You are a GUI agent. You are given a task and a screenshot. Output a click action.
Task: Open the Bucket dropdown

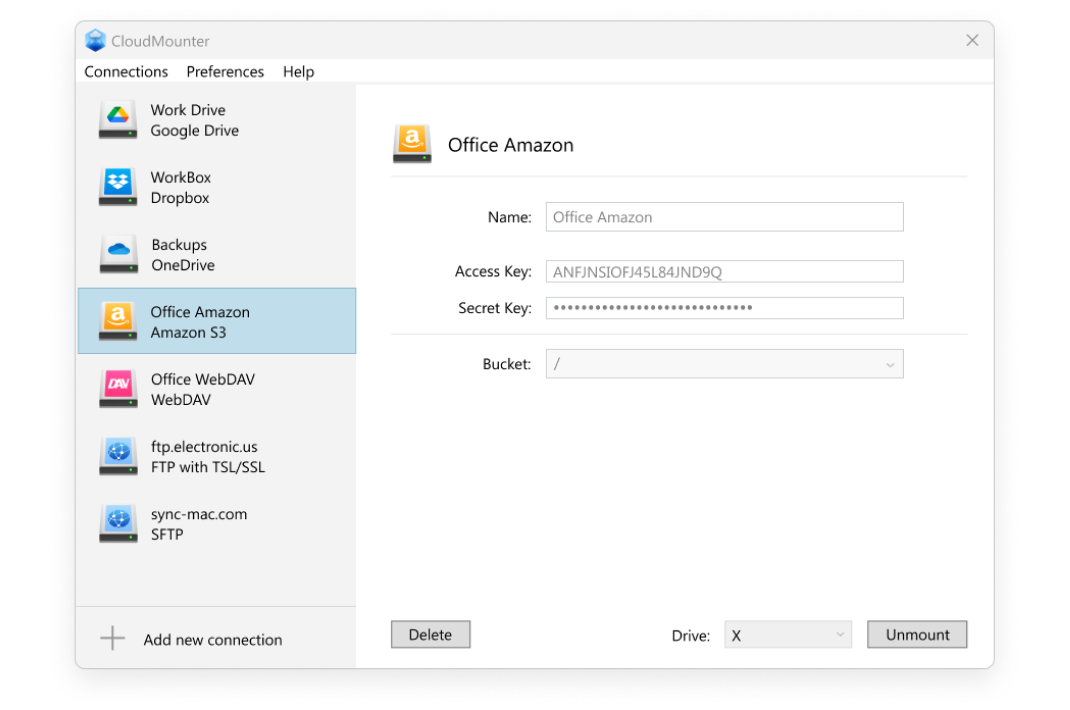(x=724, y=363)
